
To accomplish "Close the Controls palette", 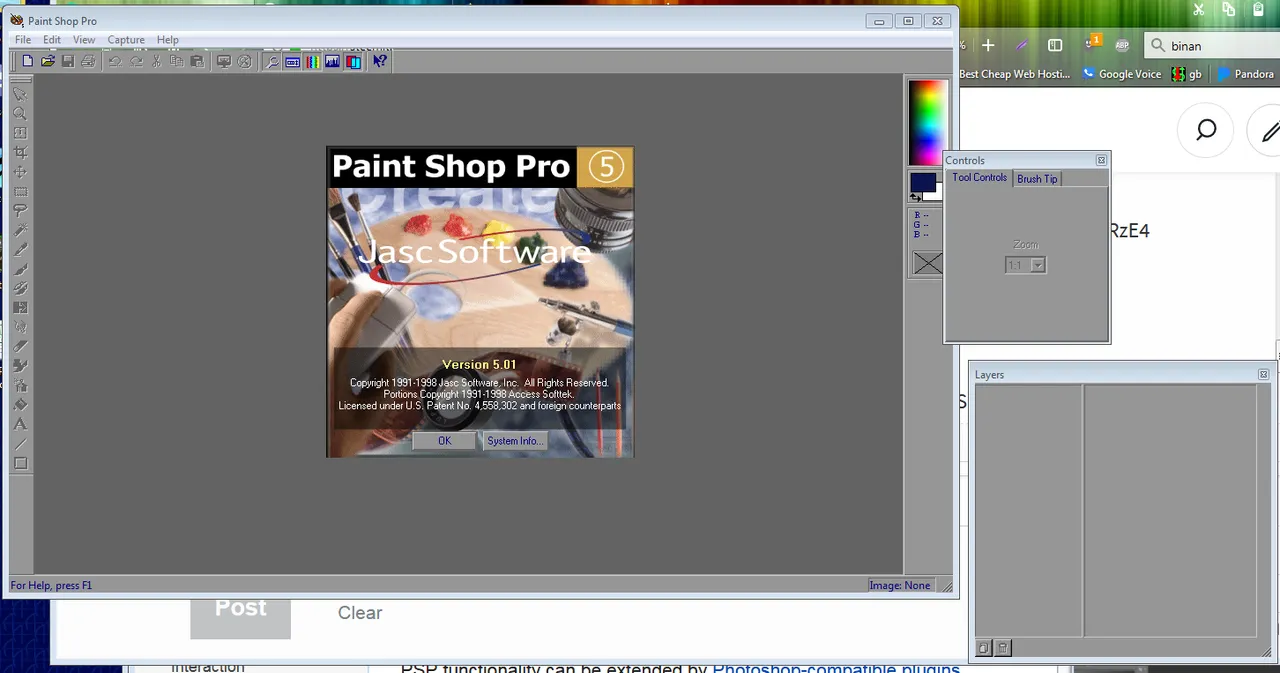I will click(1101, 160).
